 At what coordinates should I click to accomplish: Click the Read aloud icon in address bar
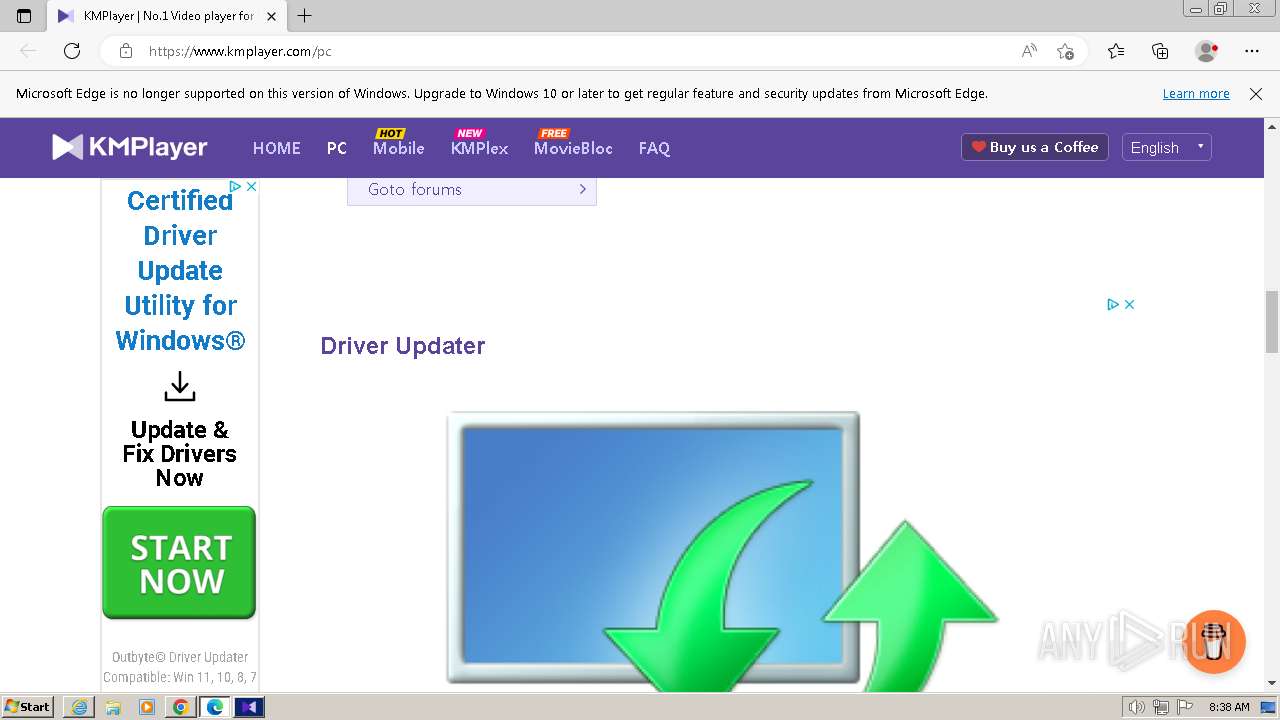pyautogui.click(x=1028, y=51)
